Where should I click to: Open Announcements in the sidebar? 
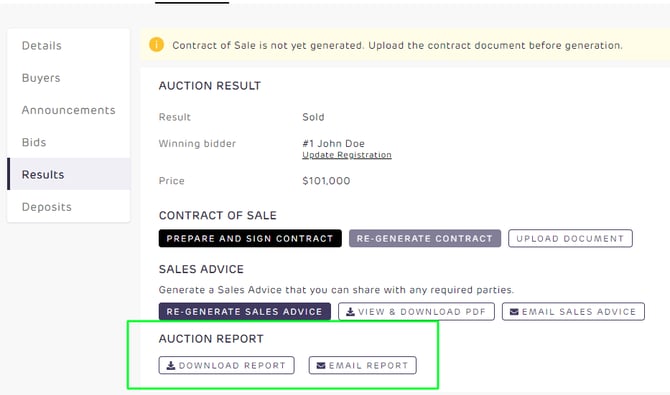pyautogui.click(x=68, y=110)
